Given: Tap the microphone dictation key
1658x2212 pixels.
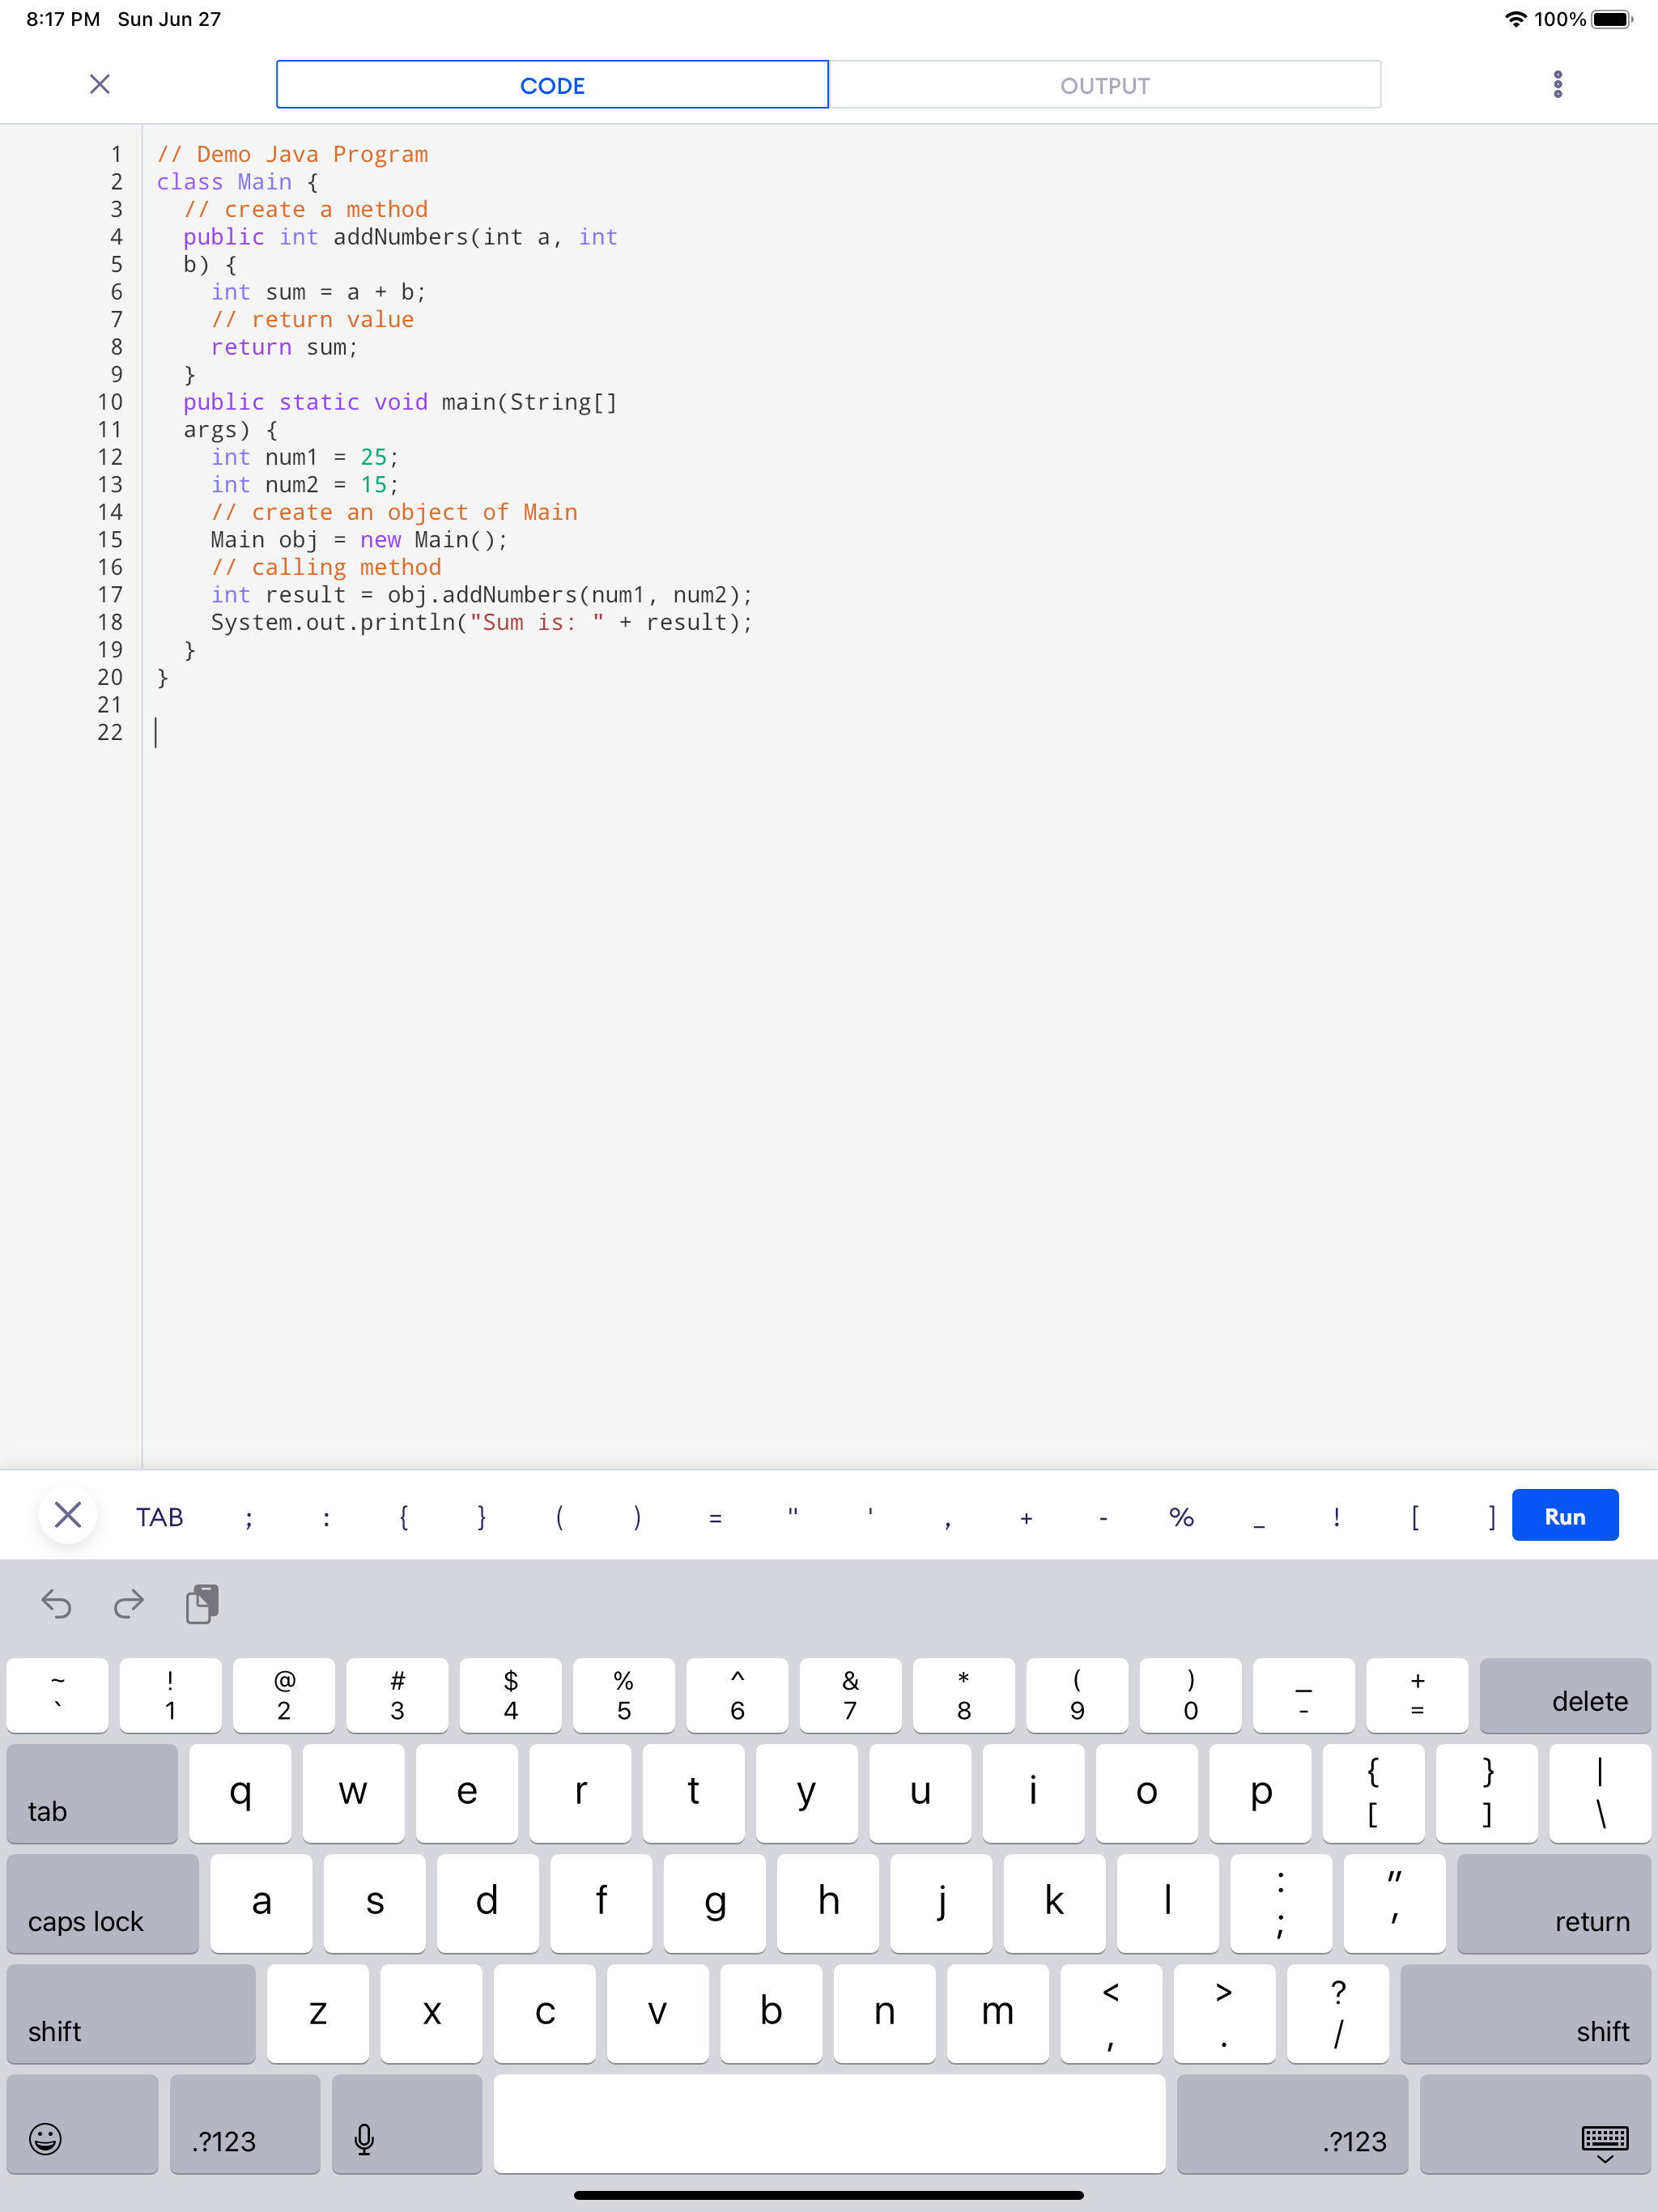Looking at the screenshot, I should 364,2139.
